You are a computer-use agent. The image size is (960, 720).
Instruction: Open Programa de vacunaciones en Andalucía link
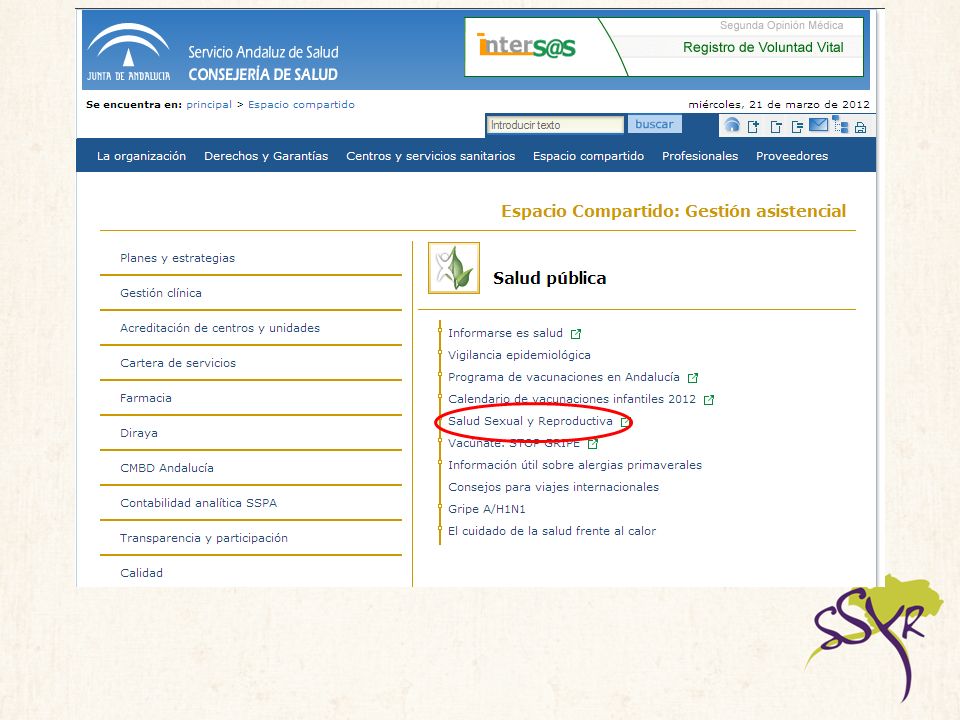tap(564, 377)
